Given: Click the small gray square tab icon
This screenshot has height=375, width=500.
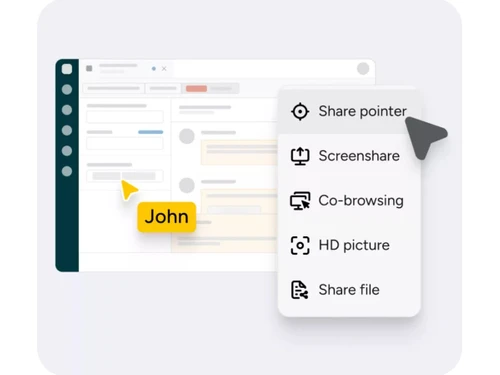Looking at the screenshot, I should [89, 68].
